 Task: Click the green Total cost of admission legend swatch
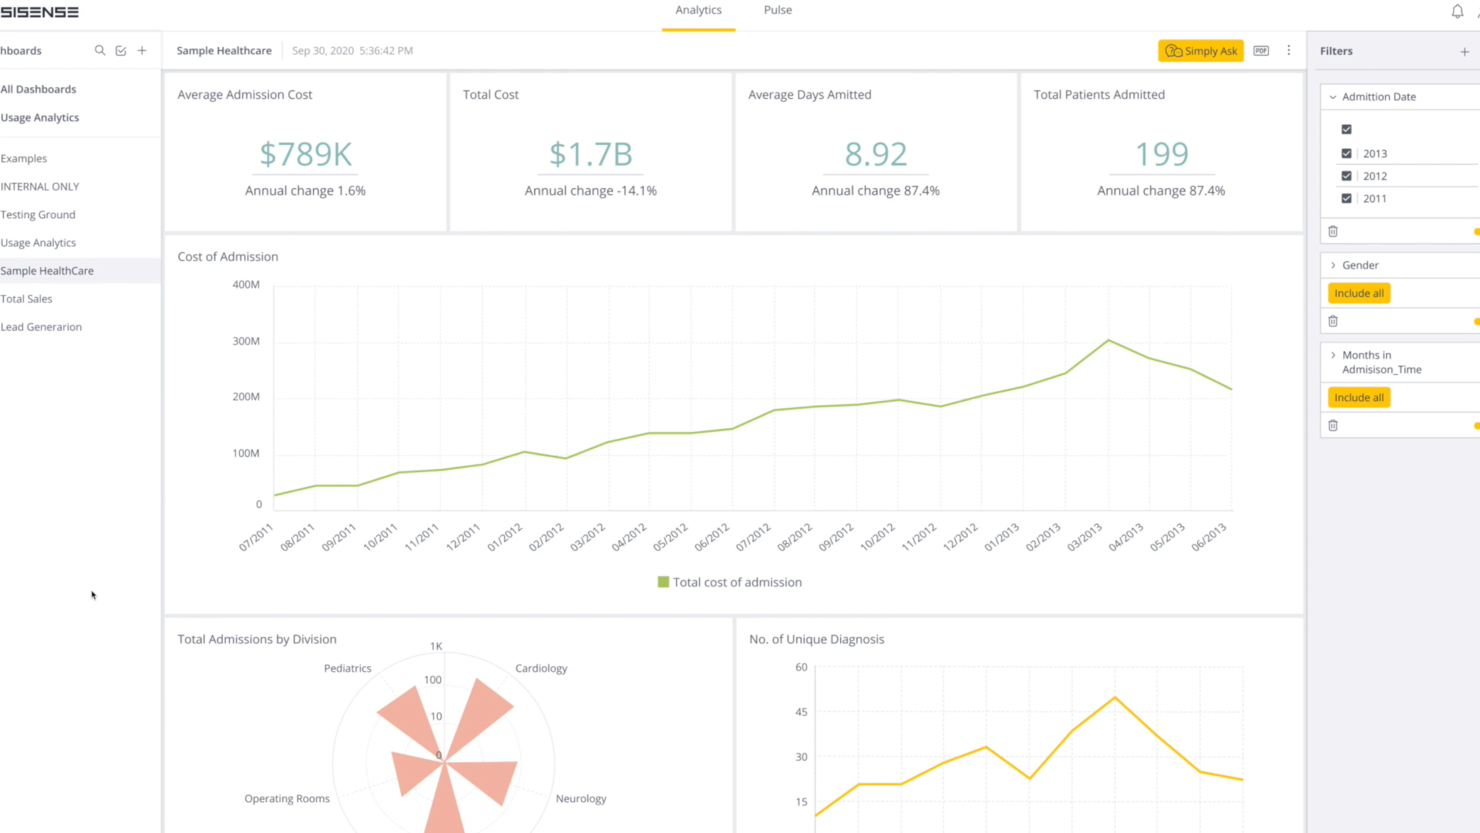tap(663, 582)
